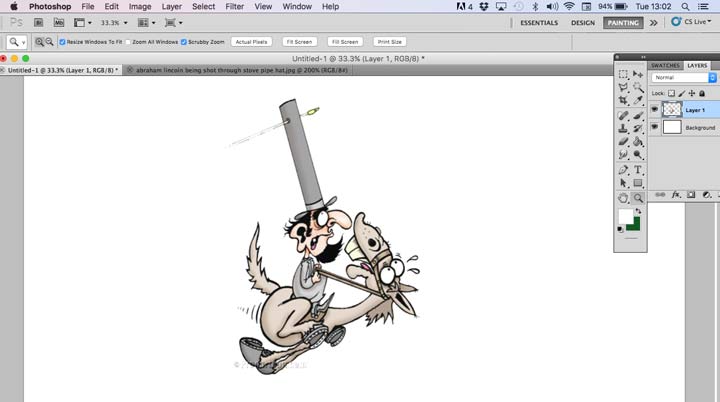Viewport: 720px width, 402px height.
Task: Switch to Design workspace
Action: click(x=583, y=23)
